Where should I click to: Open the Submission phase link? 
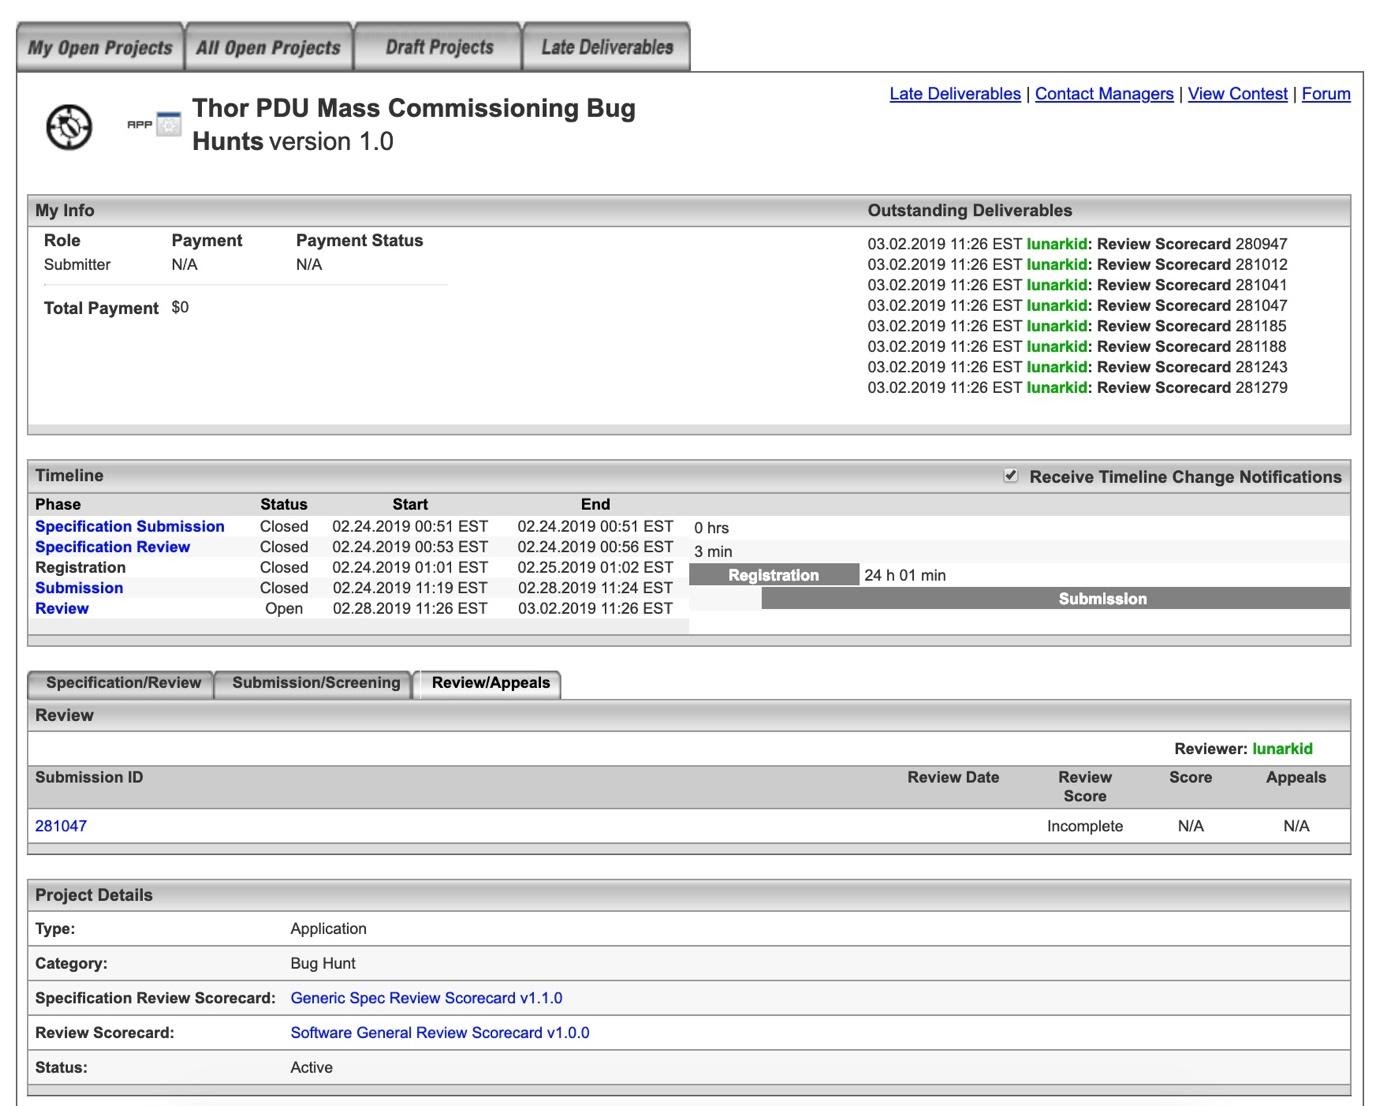coord(79,588)
